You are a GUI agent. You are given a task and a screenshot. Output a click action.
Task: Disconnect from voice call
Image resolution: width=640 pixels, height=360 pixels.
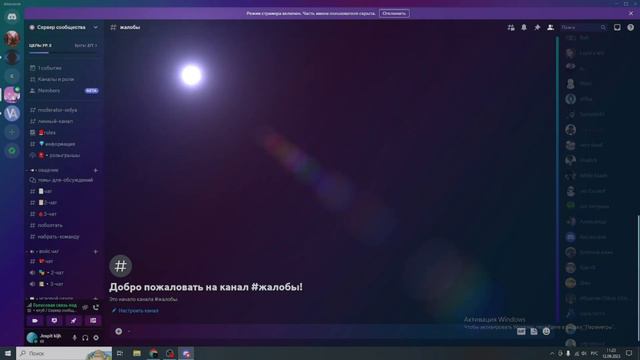96,307
